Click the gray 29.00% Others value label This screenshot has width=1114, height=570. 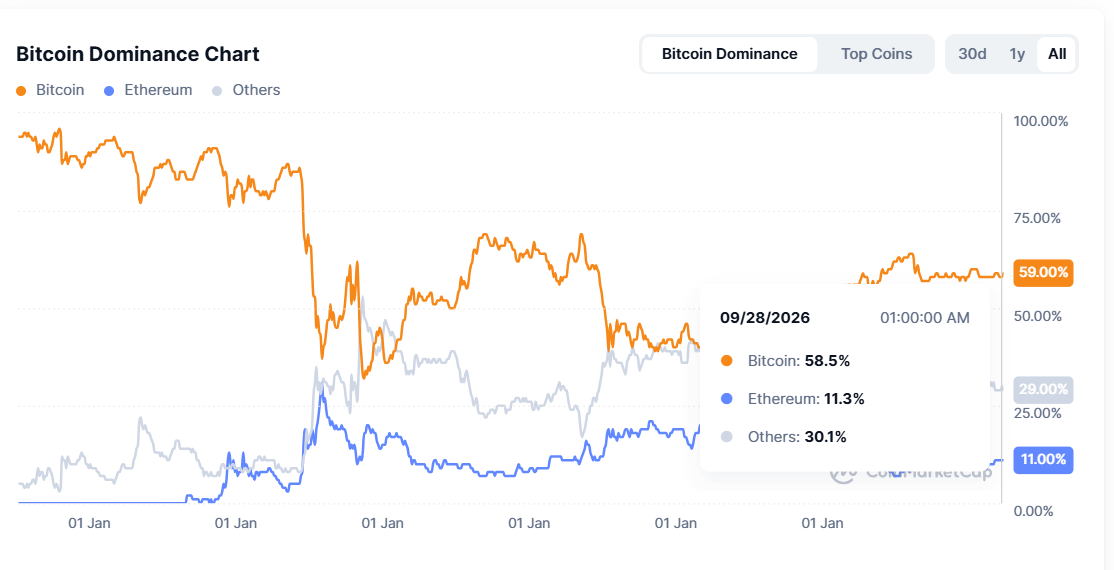tap(1043, 389)
